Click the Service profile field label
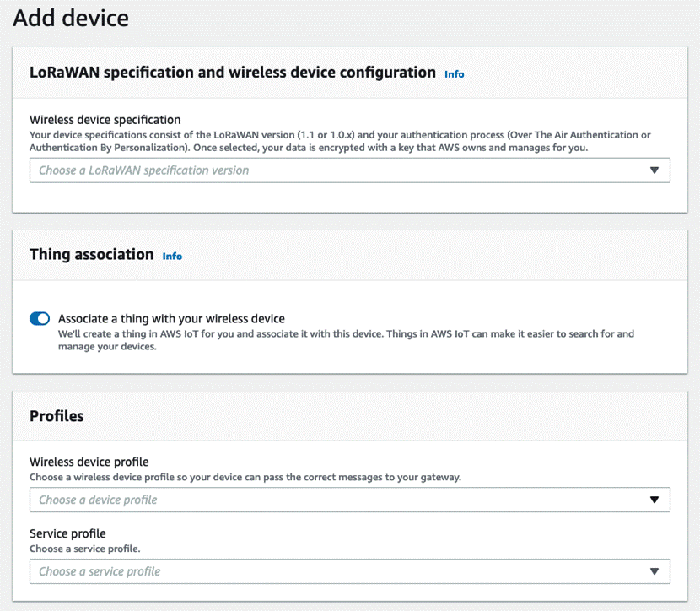This screenshot has height=611, width=700. (67, 533)
